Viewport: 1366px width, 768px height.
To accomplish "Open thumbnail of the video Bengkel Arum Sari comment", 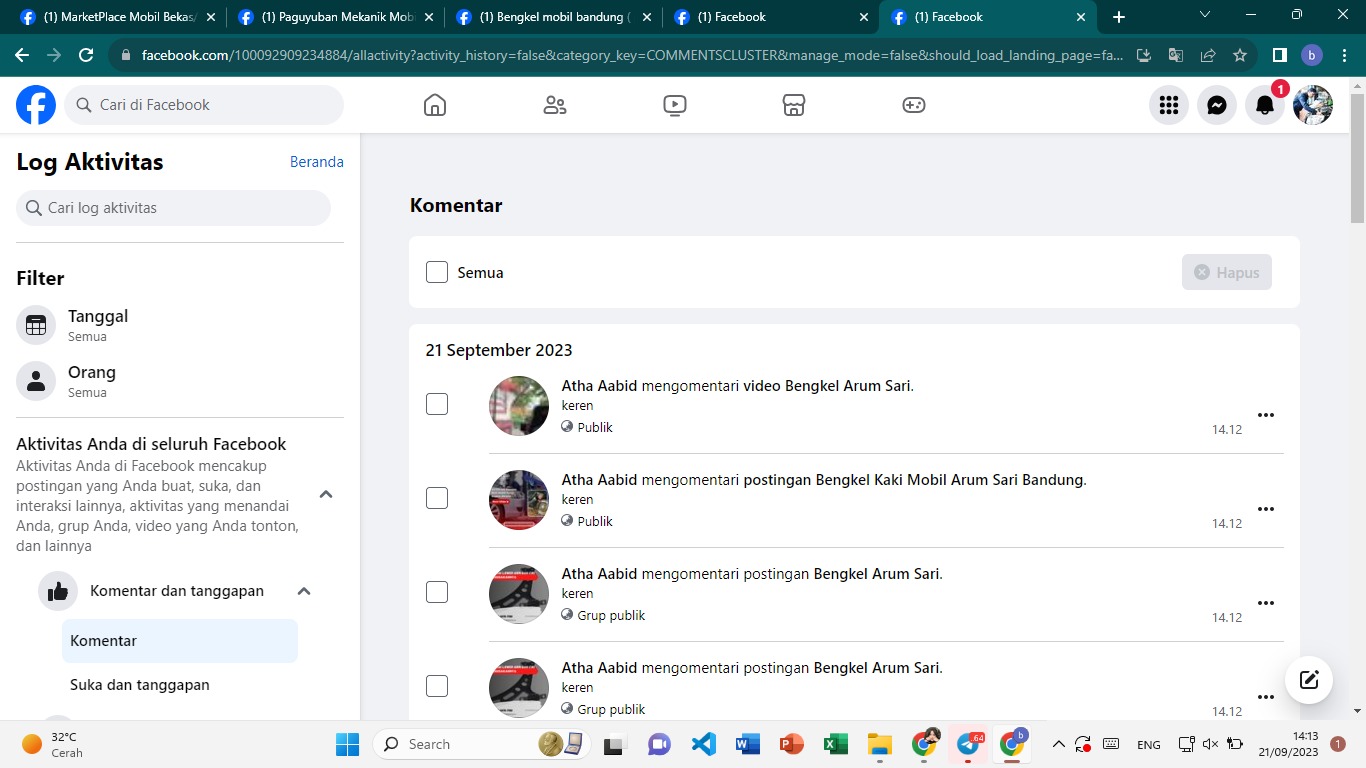I will click(519, 406).
